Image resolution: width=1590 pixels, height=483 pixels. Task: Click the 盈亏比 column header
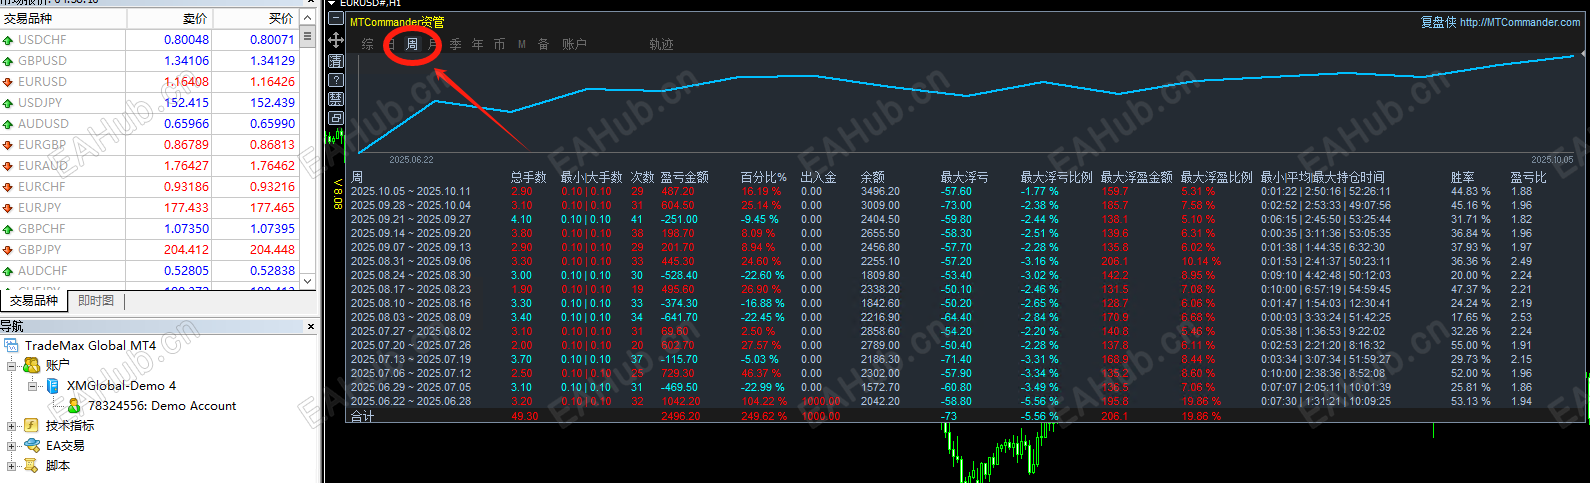click(x=1528, y=177)
